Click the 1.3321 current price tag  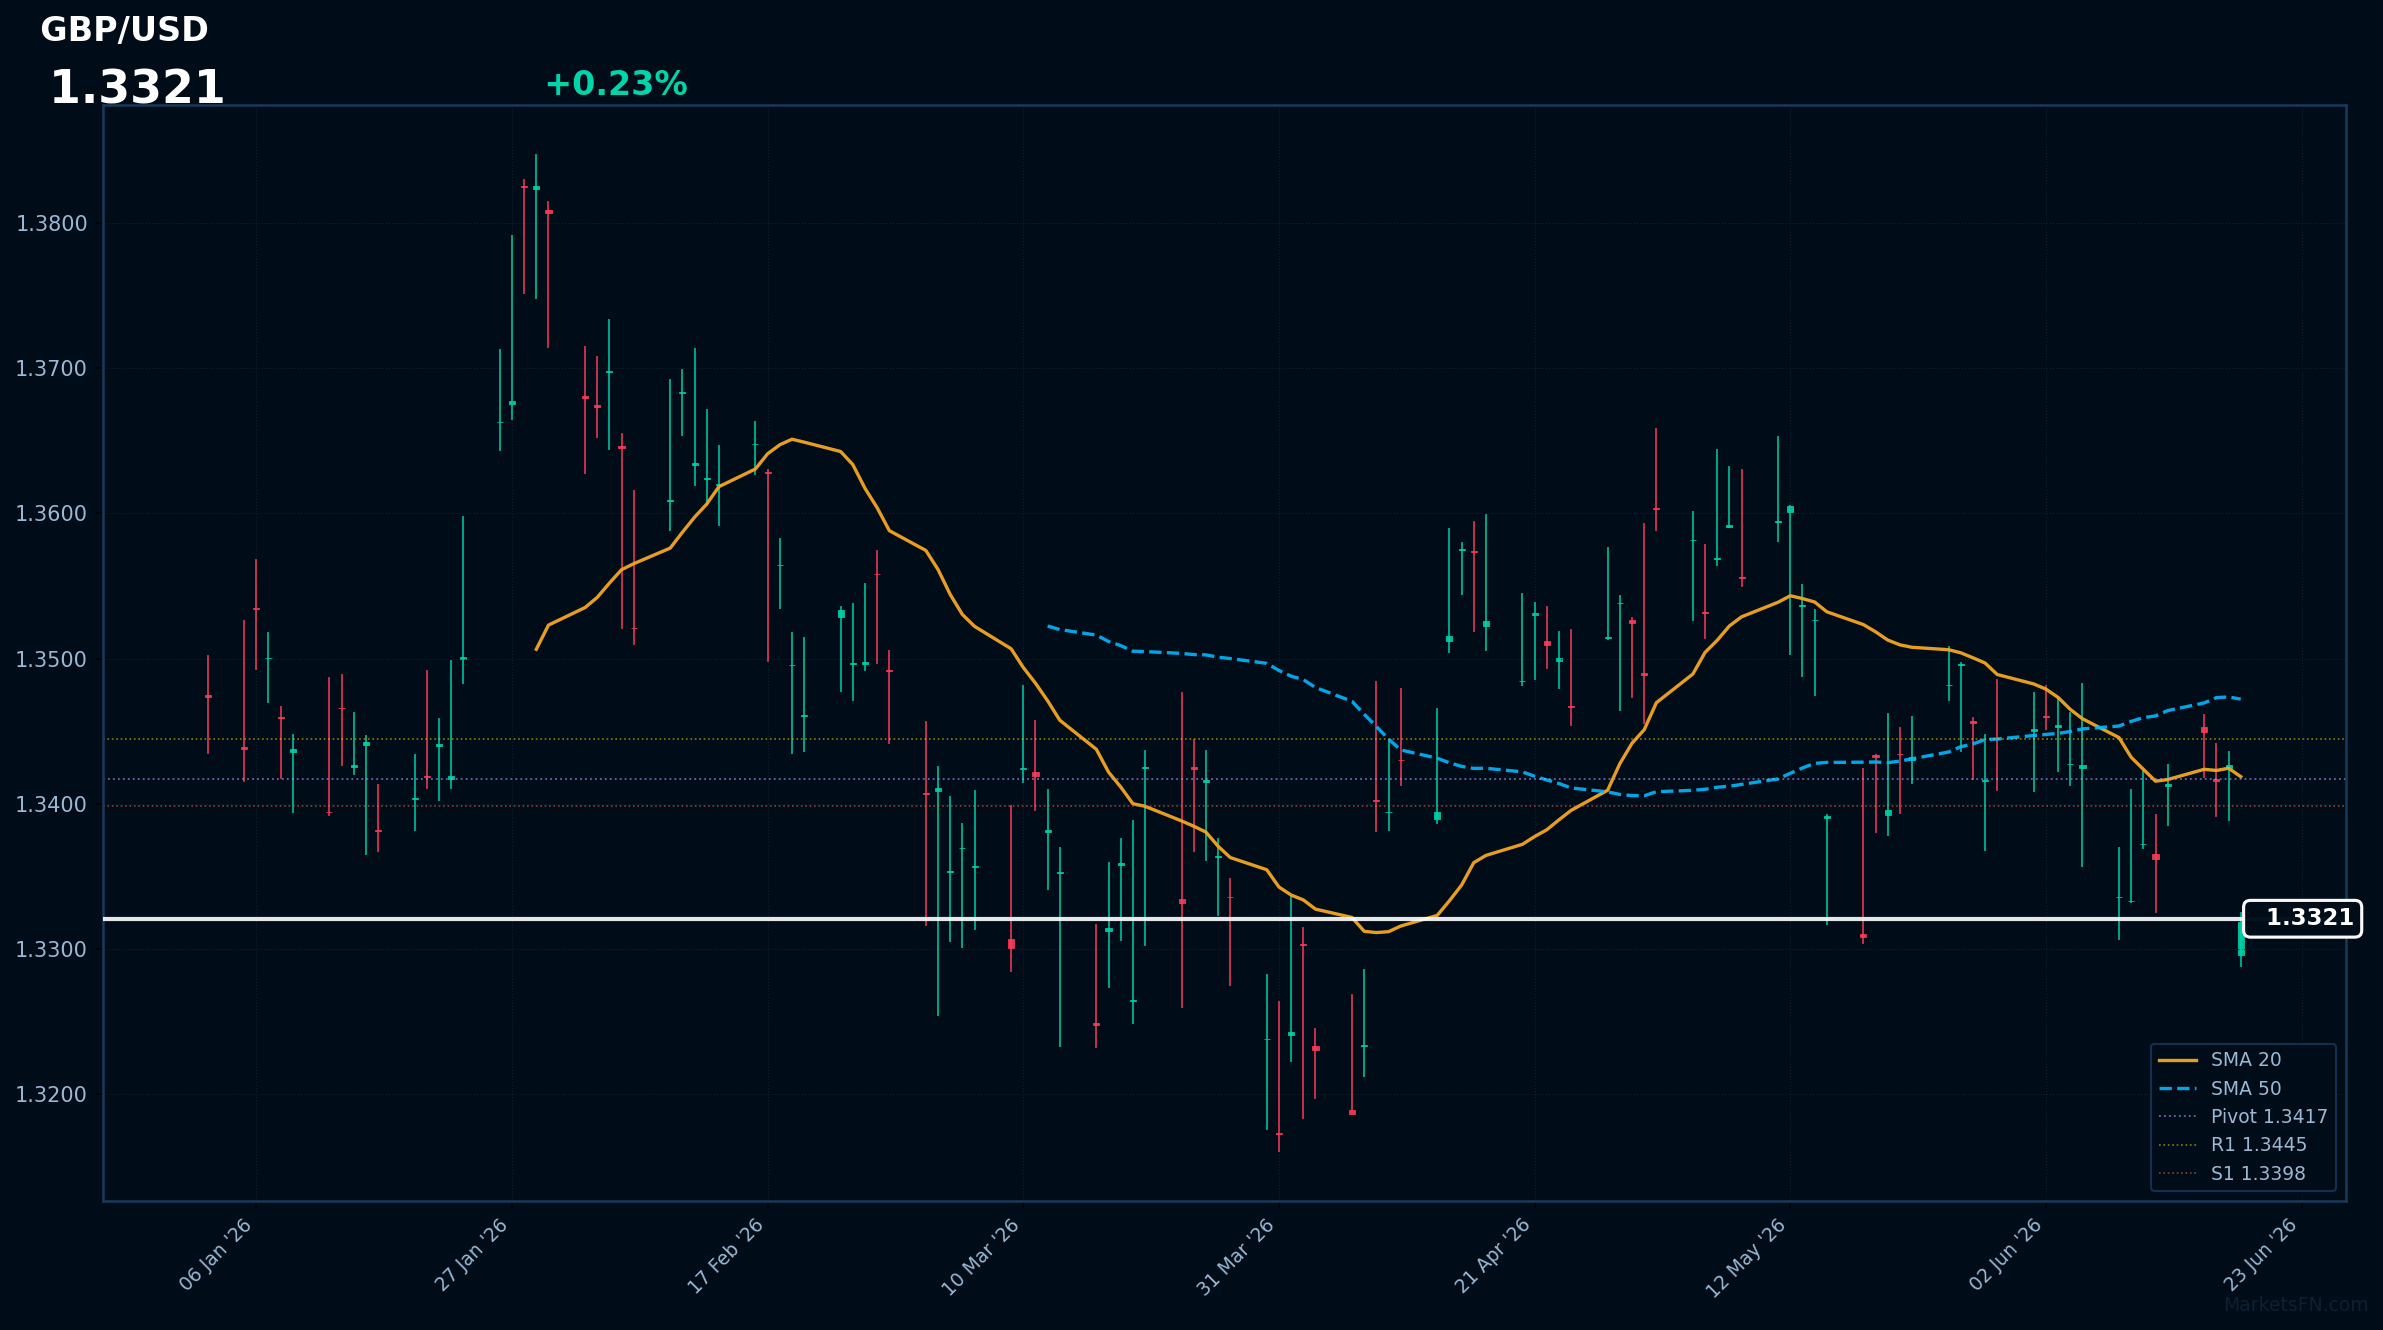point(2302,918)
